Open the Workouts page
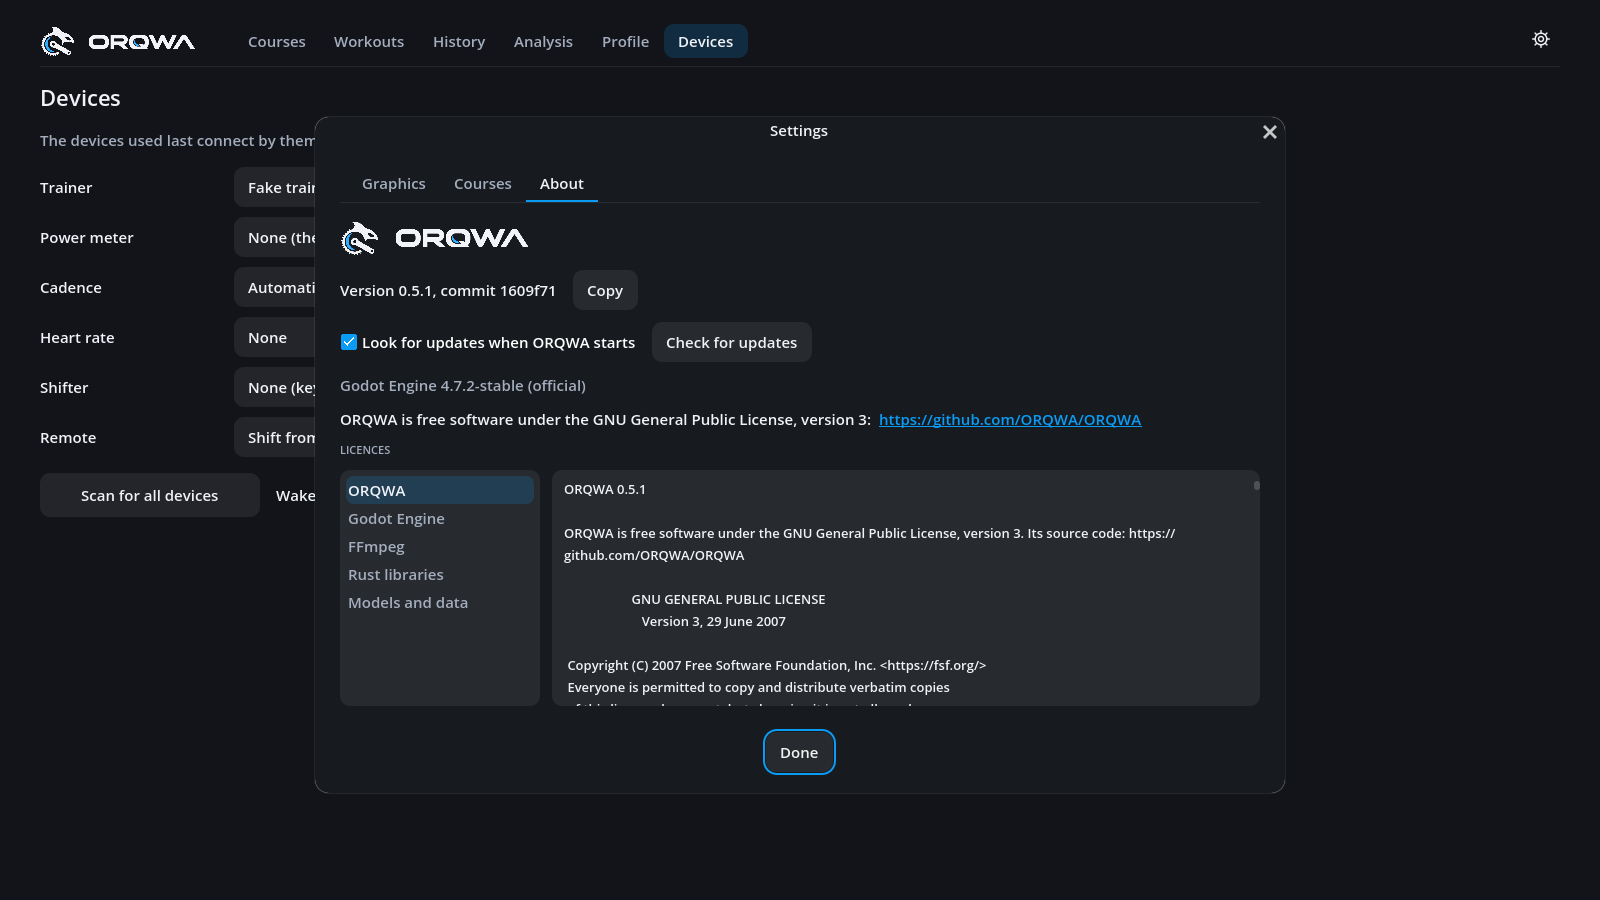Viewport: 1600px width, 900px height. (369, 42)
